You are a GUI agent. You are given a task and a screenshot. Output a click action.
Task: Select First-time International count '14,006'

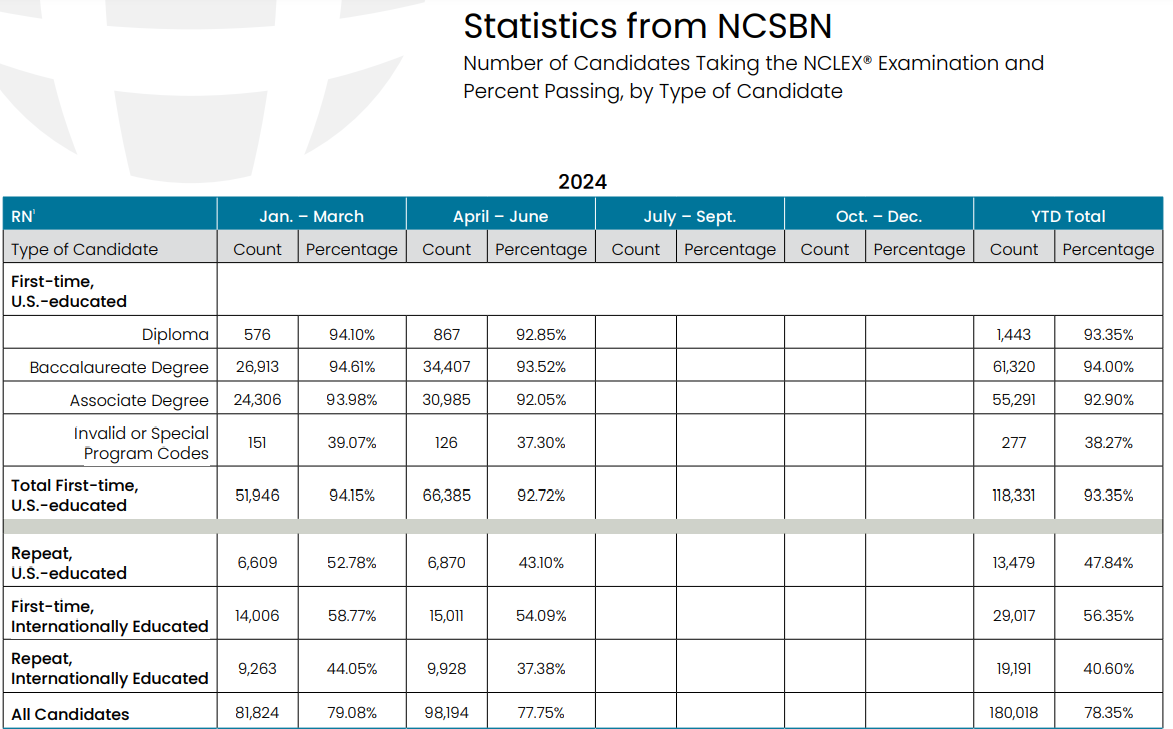coord(257,616)
